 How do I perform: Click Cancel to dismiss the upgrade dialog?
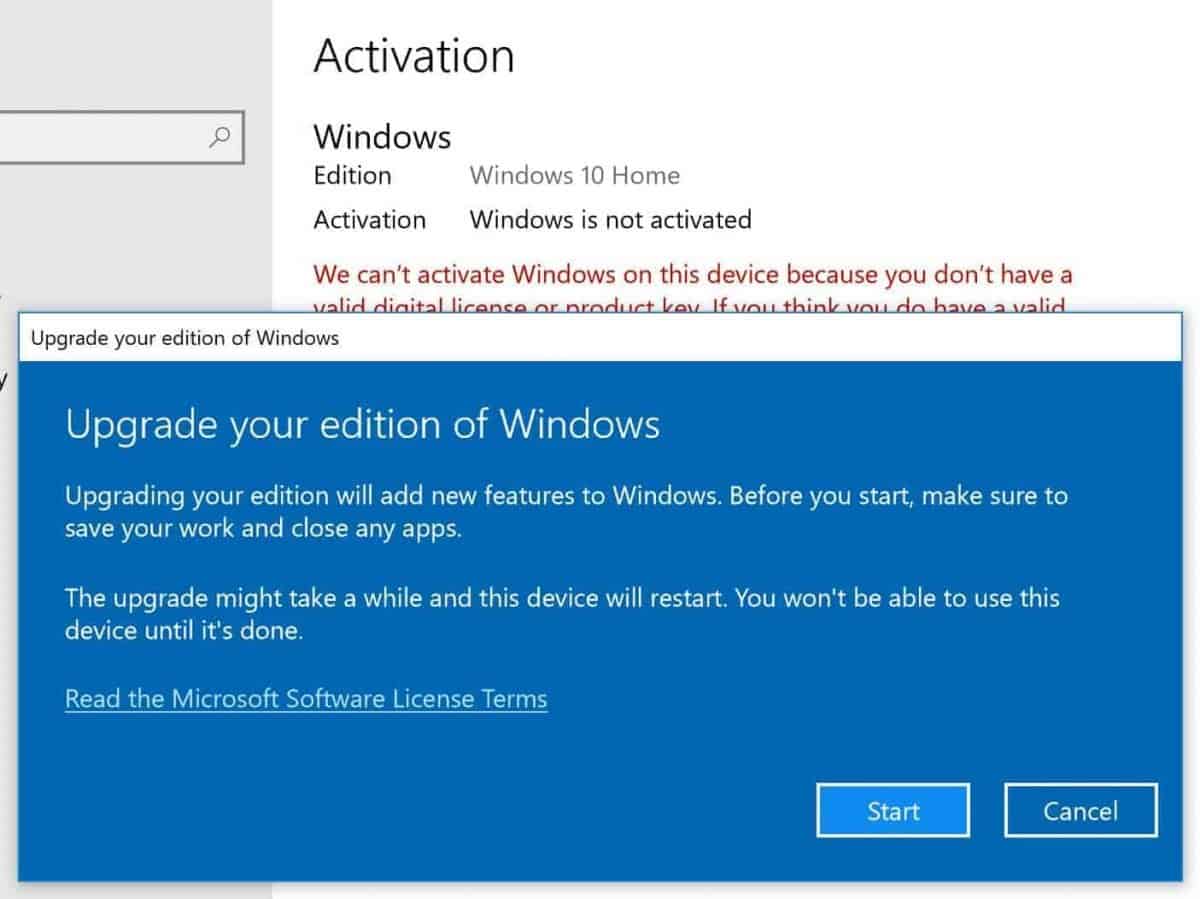(x=1079, y=811)
